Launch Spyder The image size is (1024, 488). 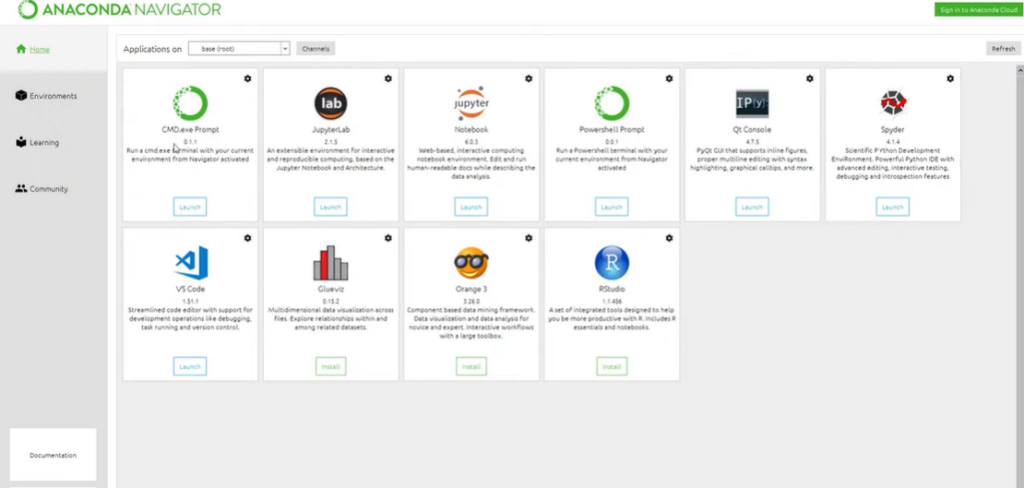892,207
